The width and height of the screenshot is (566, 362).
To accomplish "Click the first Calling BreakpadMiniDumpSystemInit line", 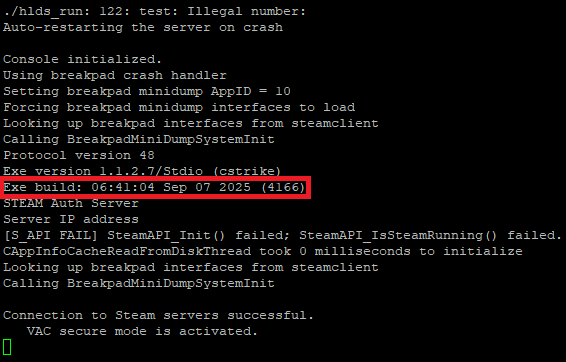I will tap(139, 139).
